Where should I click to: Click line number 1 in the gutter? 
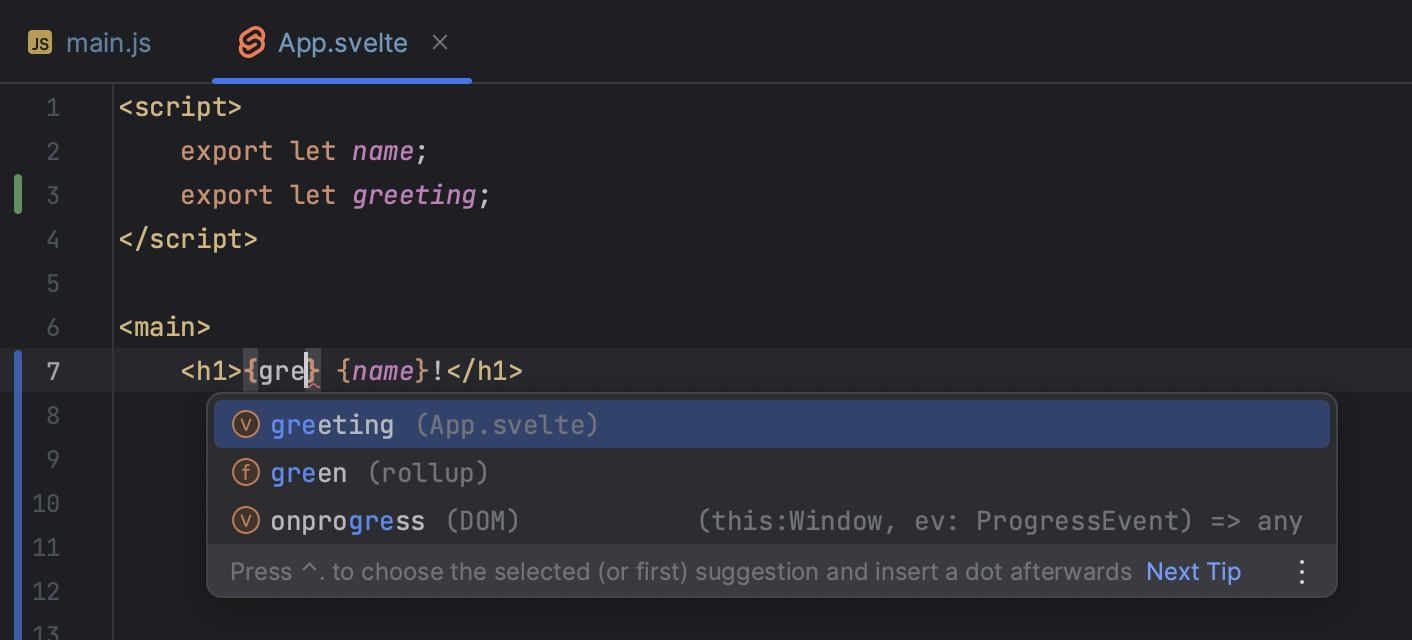pos(53,107)
